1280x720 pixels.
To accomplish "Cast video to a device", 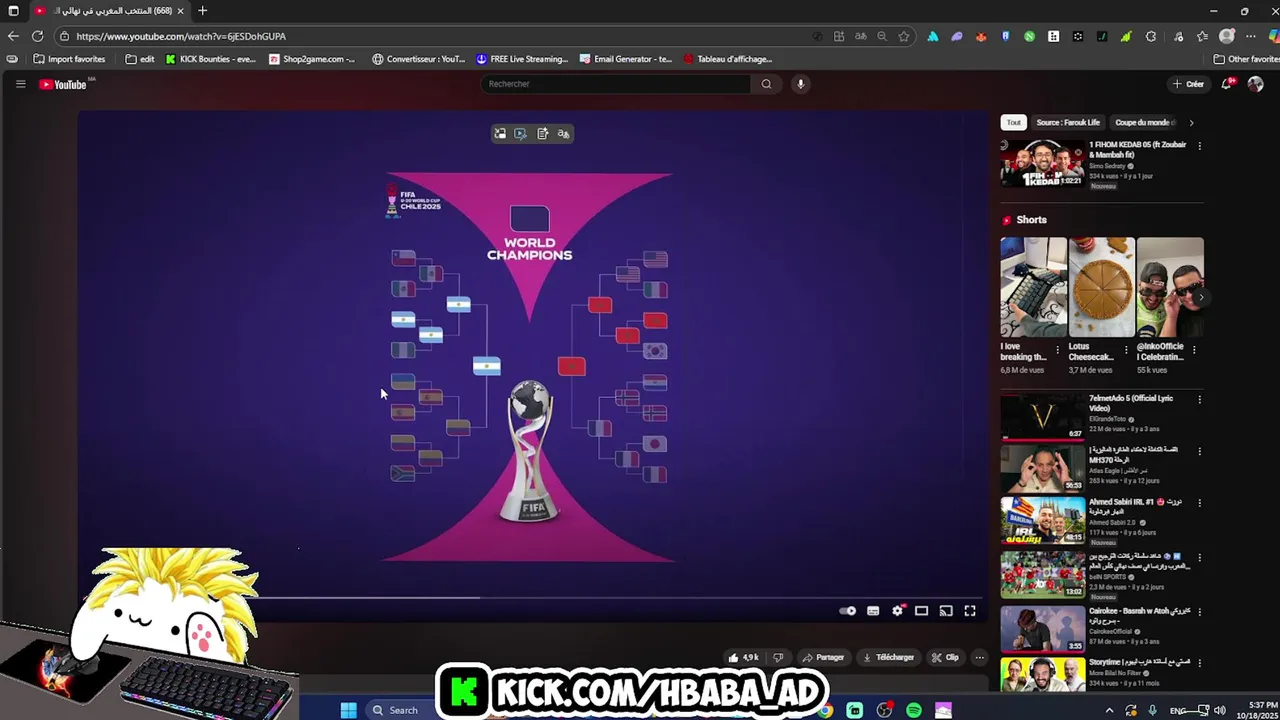I will pos(945,611).
